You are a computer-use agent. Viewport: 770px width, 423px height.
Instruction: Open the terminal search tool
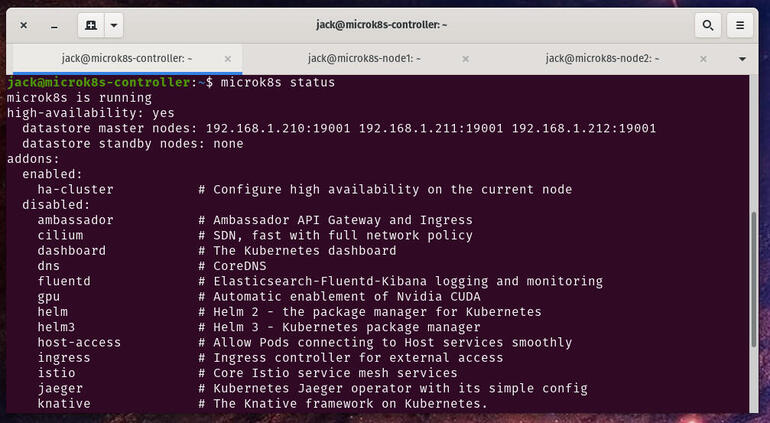708,25
